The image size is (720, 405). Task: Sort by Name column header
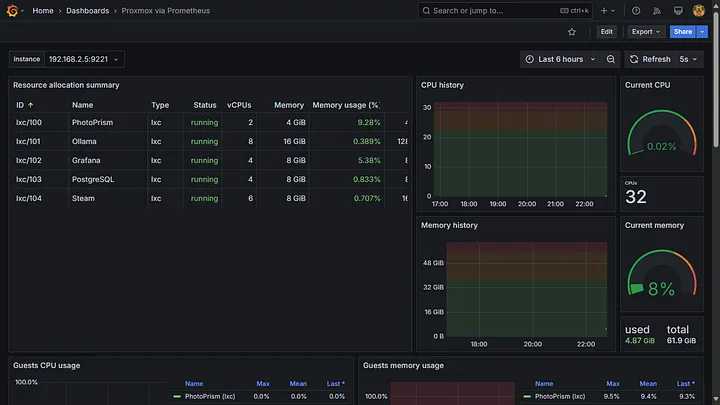tap(82, 105)
